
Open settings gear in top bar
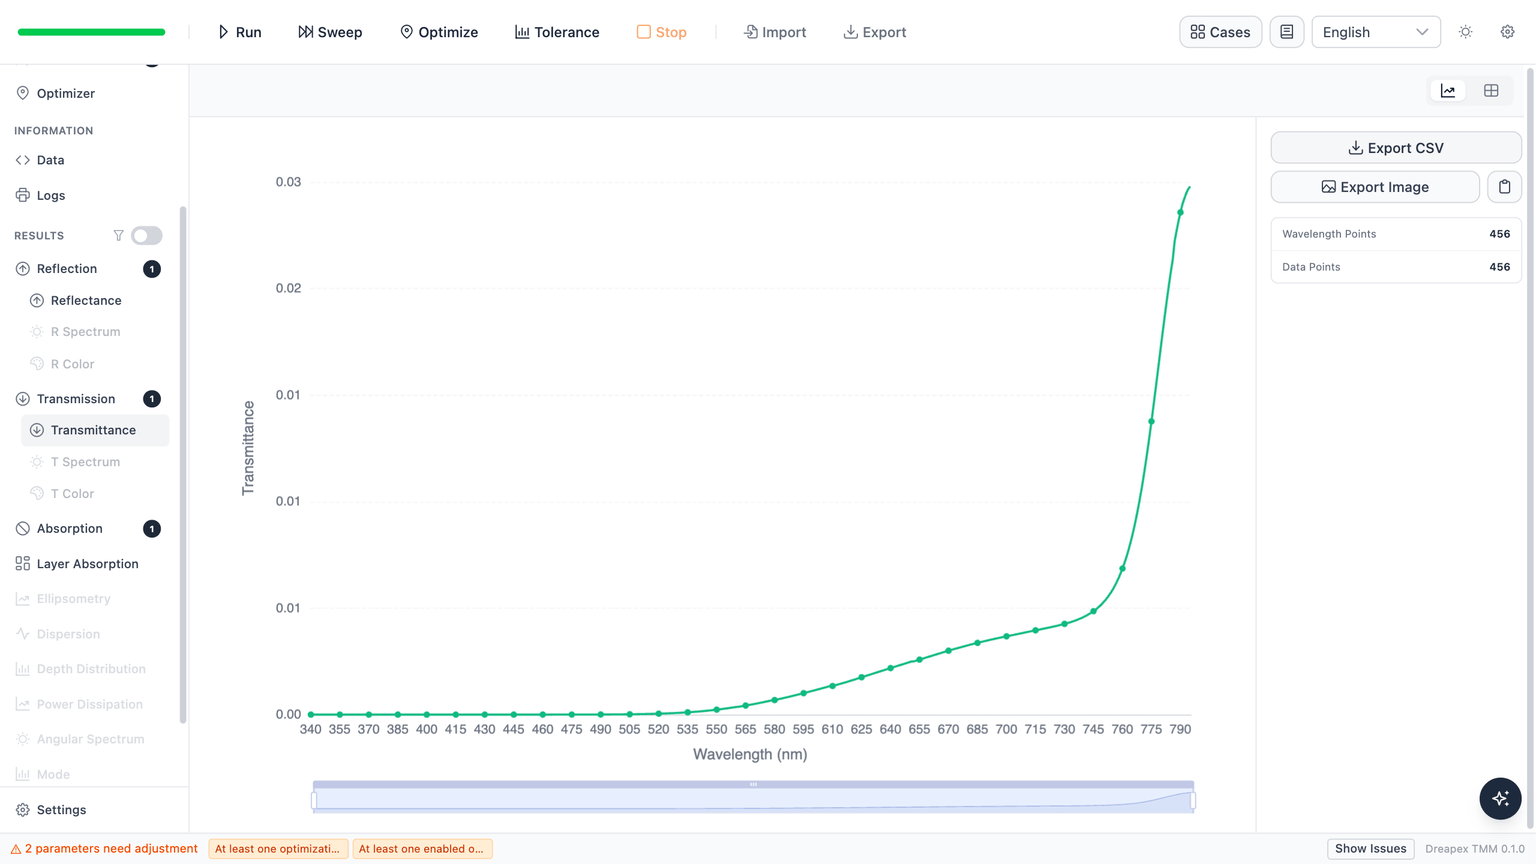(1508, 32)
